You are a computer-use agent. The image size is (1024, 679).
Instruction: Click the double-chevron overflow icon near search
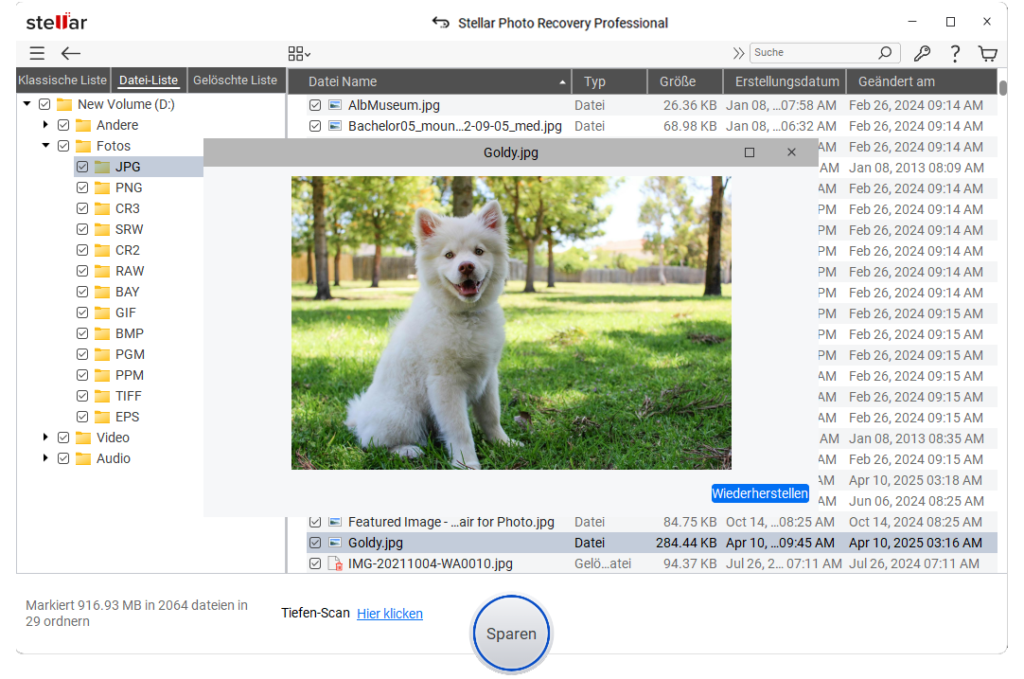click(x=739, y=53)
